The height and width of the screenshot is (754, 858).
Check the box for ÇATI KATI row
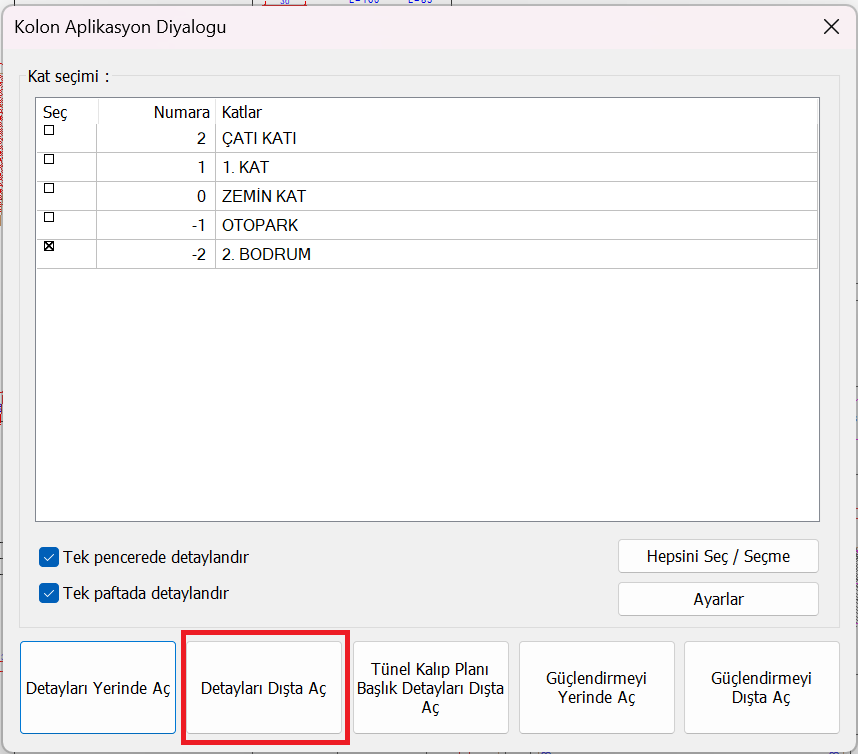(x=49, y=130)
